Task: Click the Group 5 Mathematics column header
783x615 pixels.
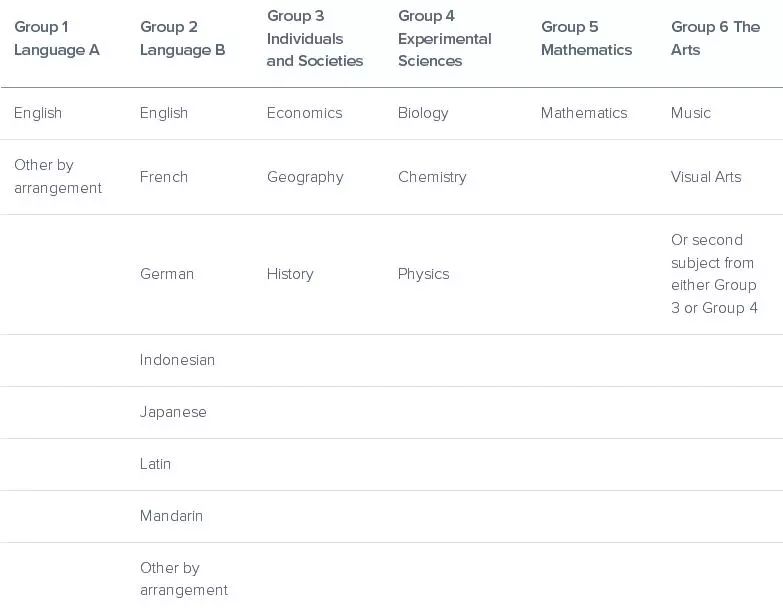Action: coord(587,38)
